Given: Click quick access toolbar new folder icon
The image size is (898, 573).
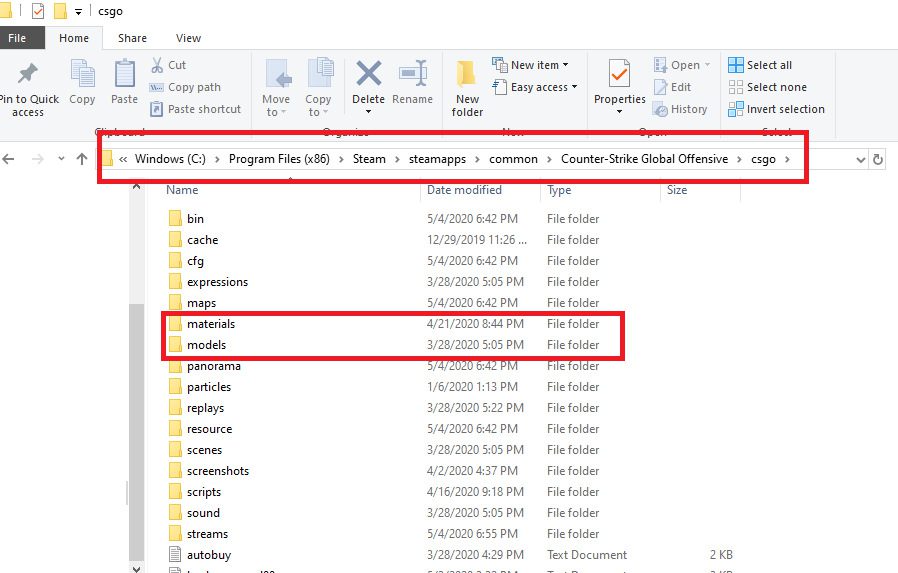Looking at the screenshot, I should [60, 11].
